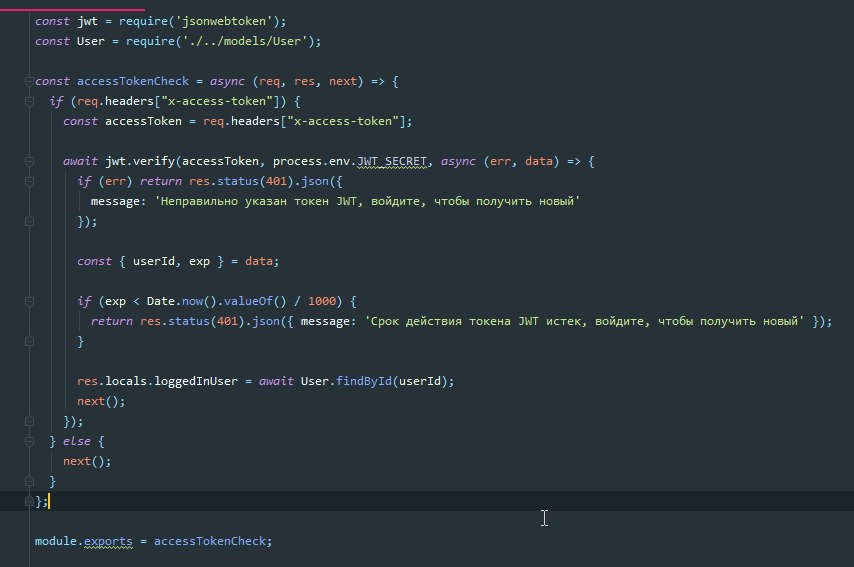854x567 pixels.
Task: Click next(); inside the else block
Action: click(x=87, y=461)
